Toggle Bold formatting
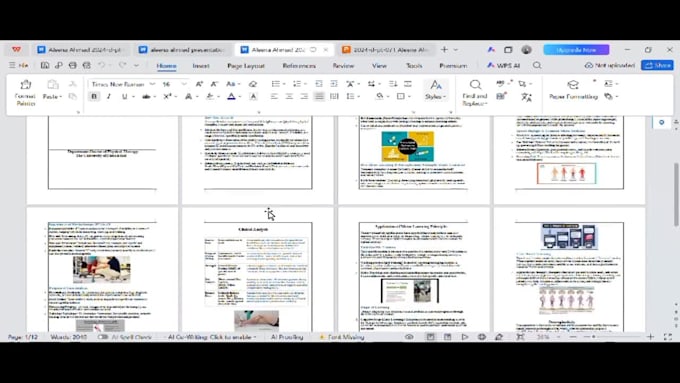Screen dimensions: 680x383 (x=94, y=96)
